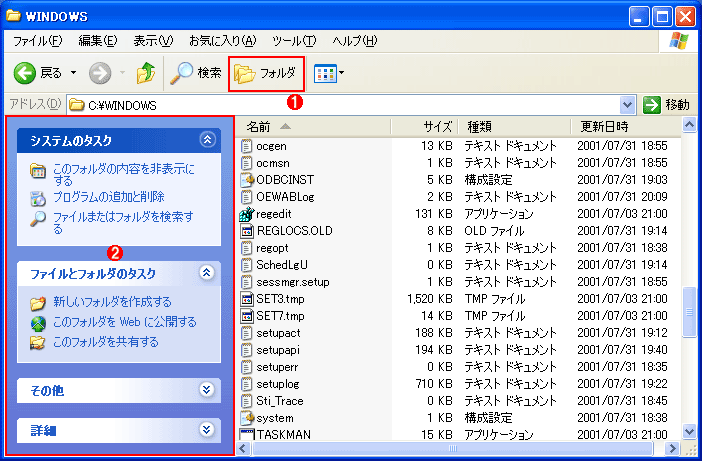Click the vertical scrollbar thumb
Image resolution: width=702 pixels, height=461 pixels.
689,312
